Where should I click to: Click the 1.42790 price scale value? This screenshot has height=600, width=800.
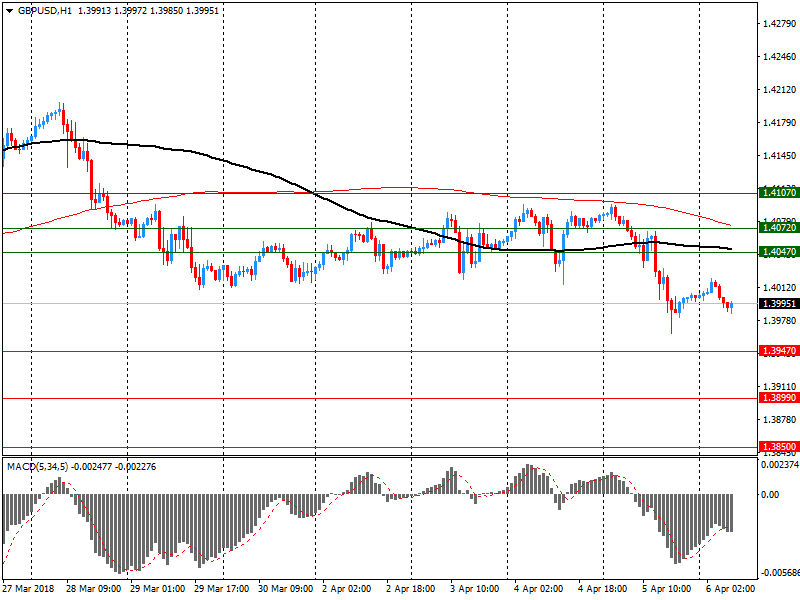point(780,23)
